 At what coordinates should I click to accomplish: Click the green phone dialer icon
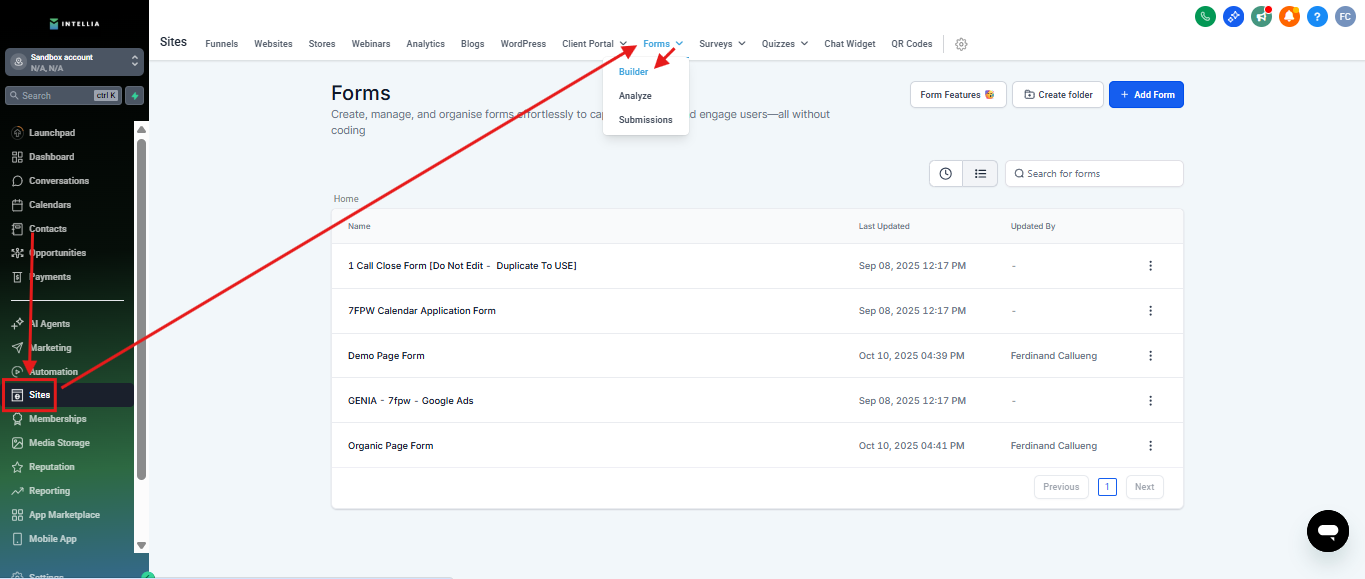[1205, 16]
